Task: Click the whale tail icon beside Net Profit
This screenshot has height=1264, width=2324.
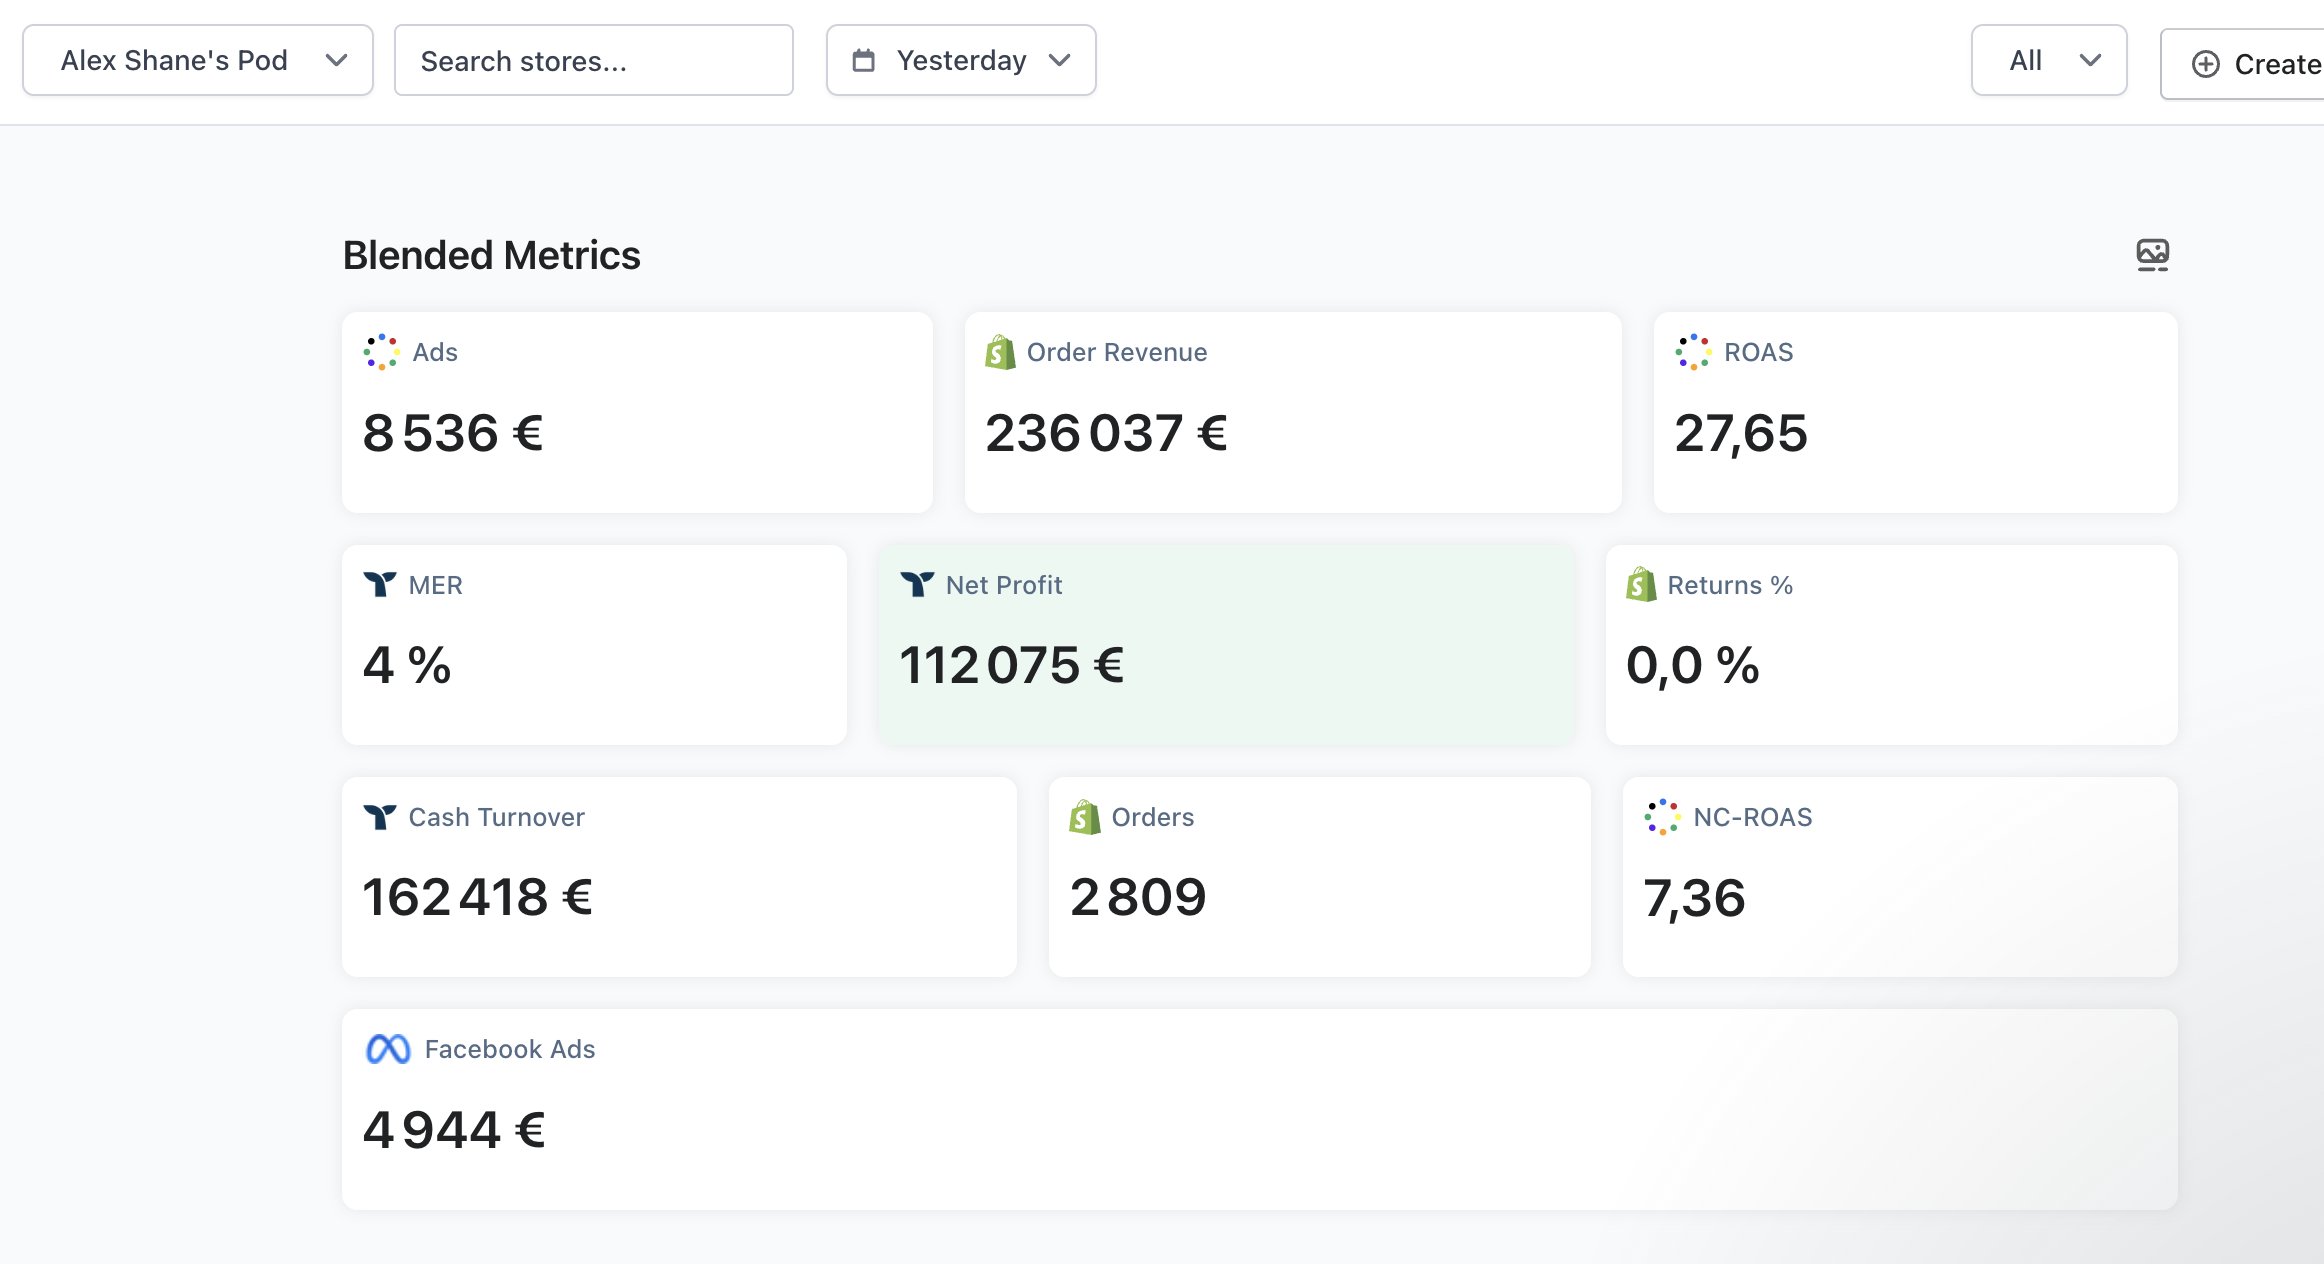Action: tap(916, 584)
